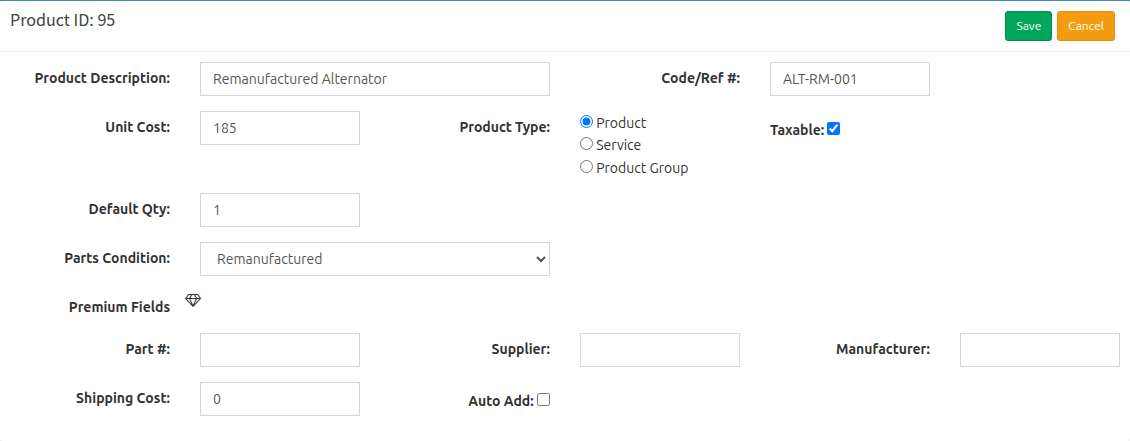Uncheck the Taxable checkbox
Screen dimensions: 1130x441
coord(834,129)
